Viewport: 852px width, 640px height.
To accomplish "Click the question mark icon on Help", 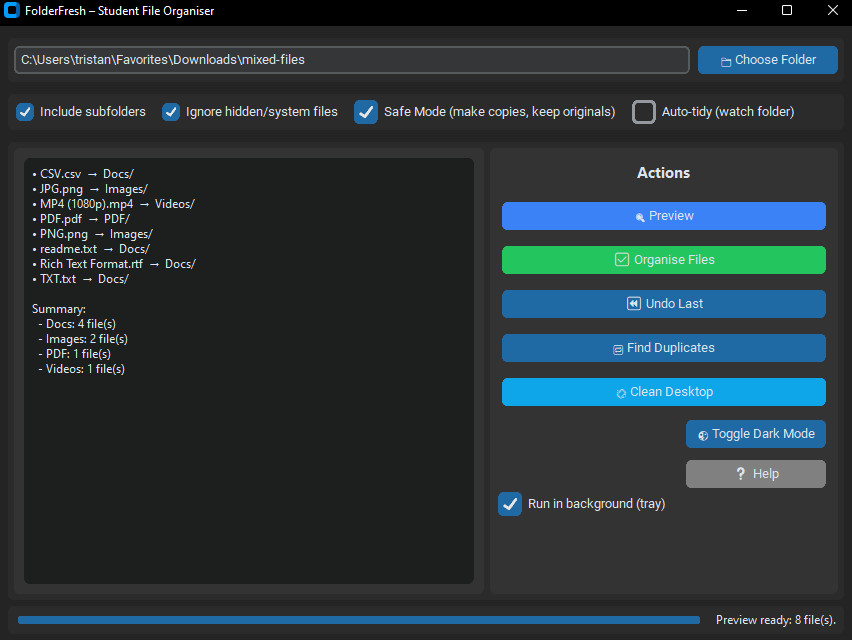I will pos(740,474).
